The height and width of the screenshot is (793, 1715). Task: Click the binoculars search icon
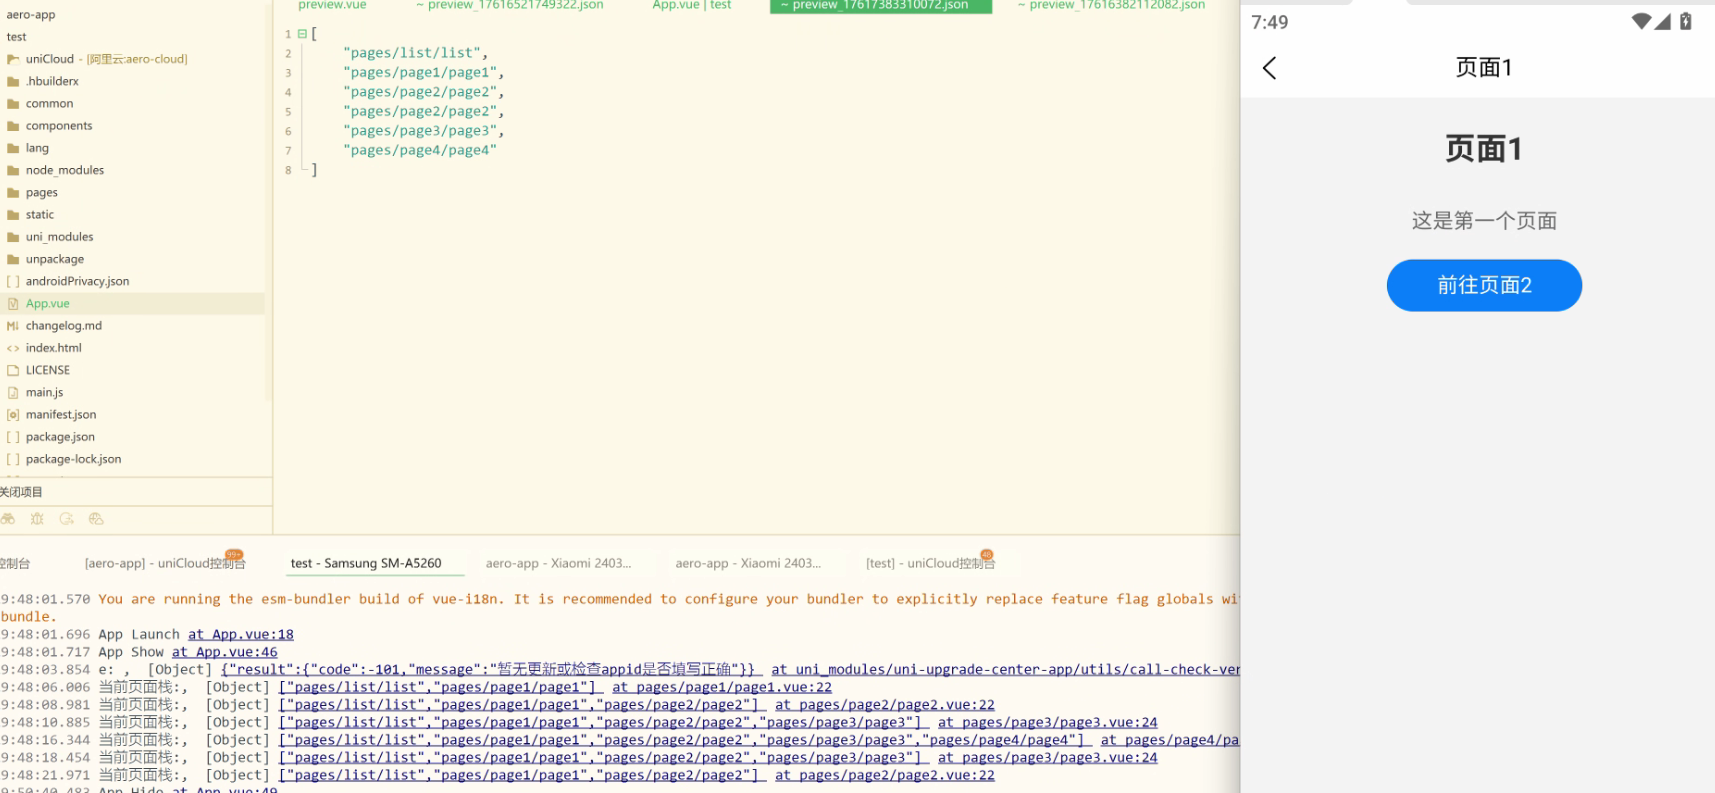8,519
